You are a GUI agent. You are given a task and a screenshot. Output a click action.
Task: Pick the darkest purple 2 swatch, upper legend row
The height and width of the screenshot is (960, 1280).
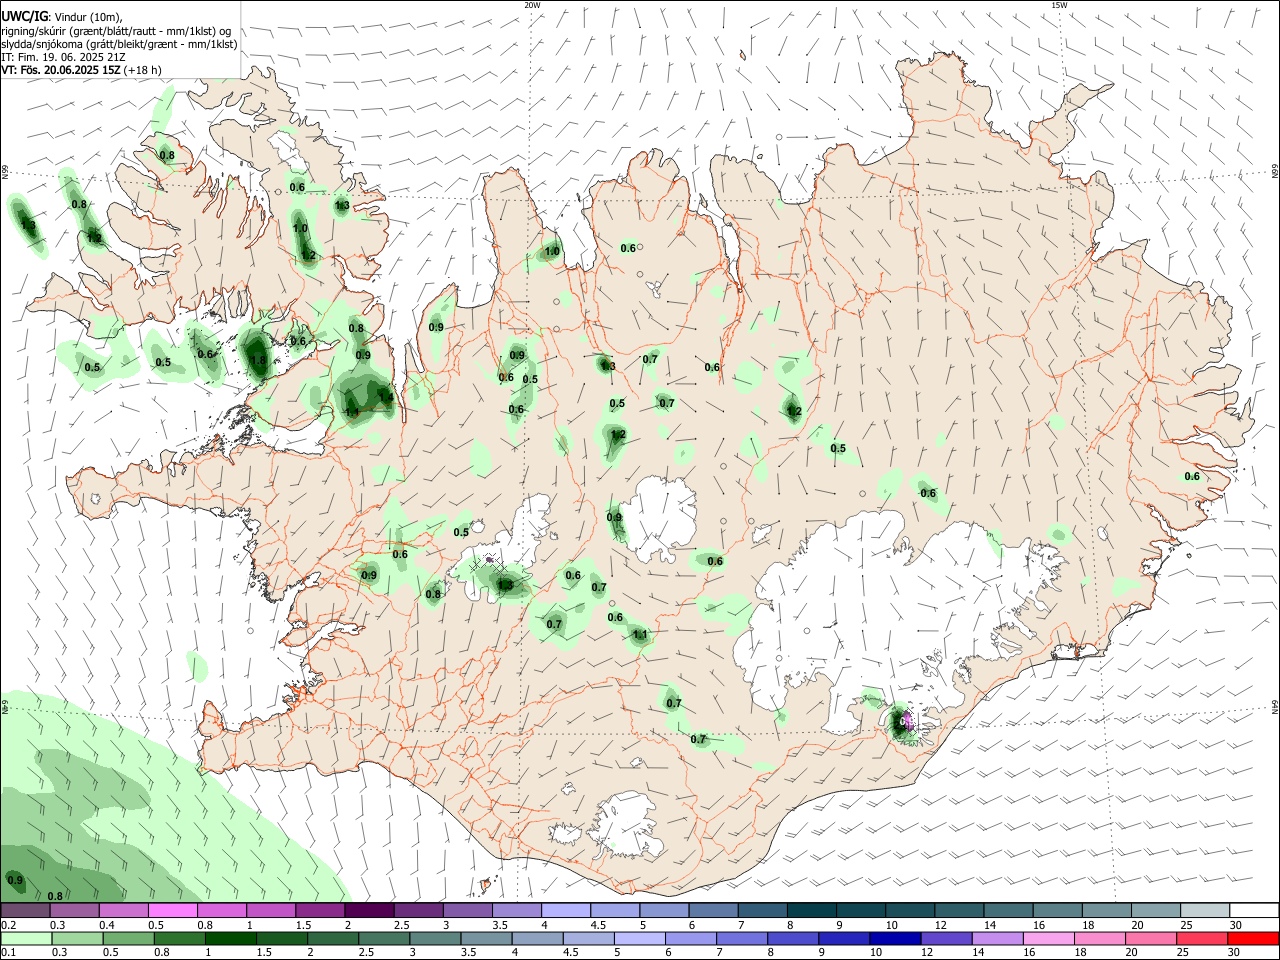[x=368, y=911]
